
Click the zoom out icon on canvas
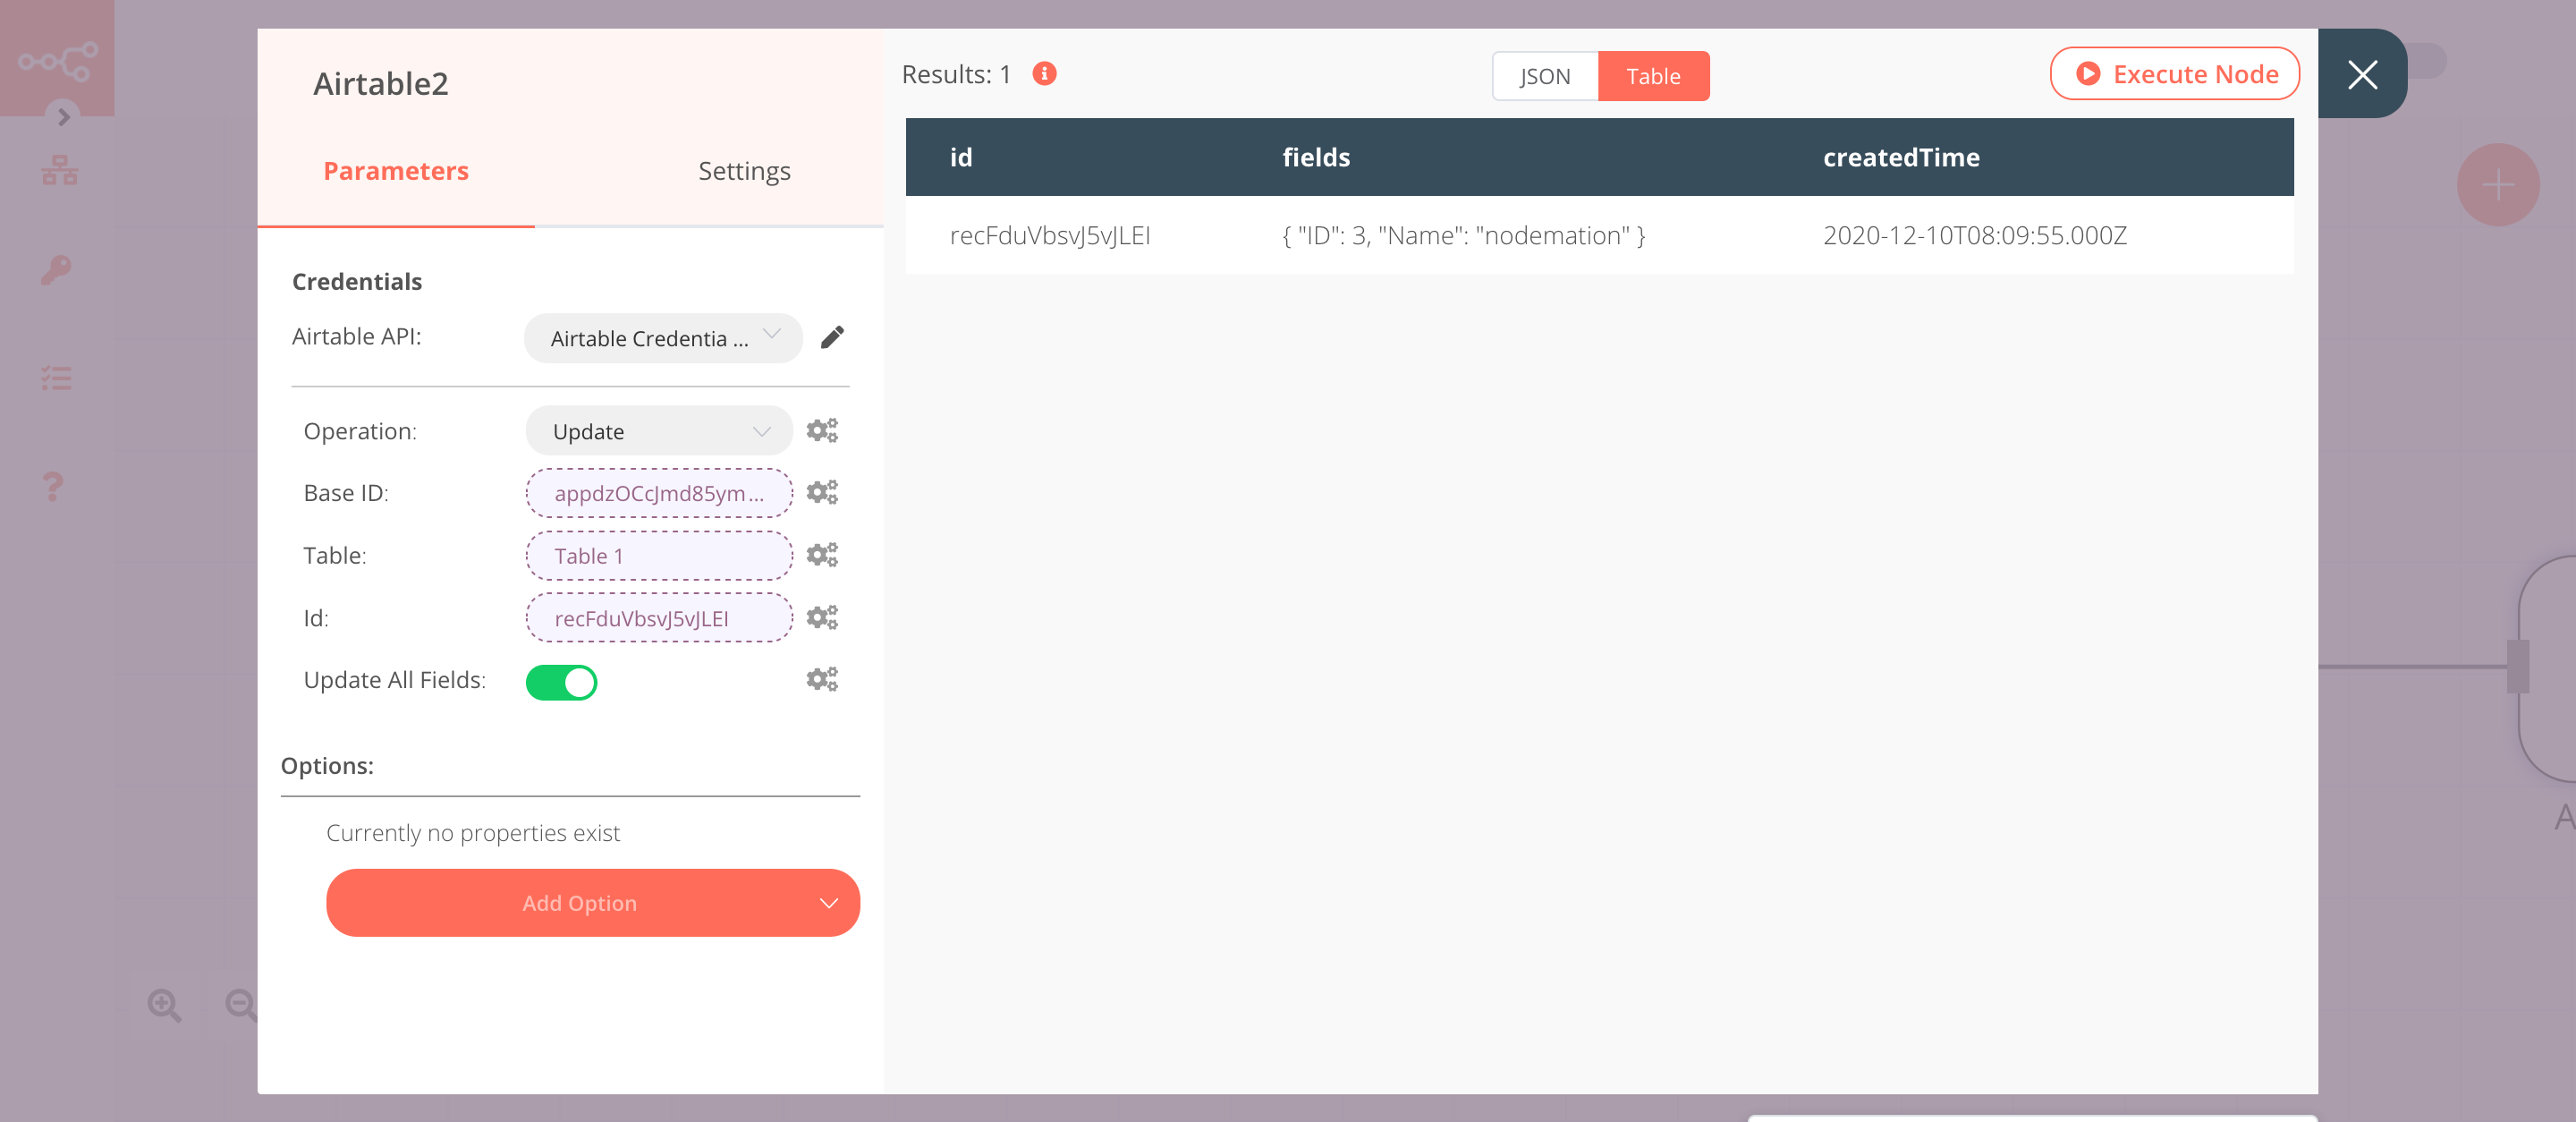coord(243,1007)
